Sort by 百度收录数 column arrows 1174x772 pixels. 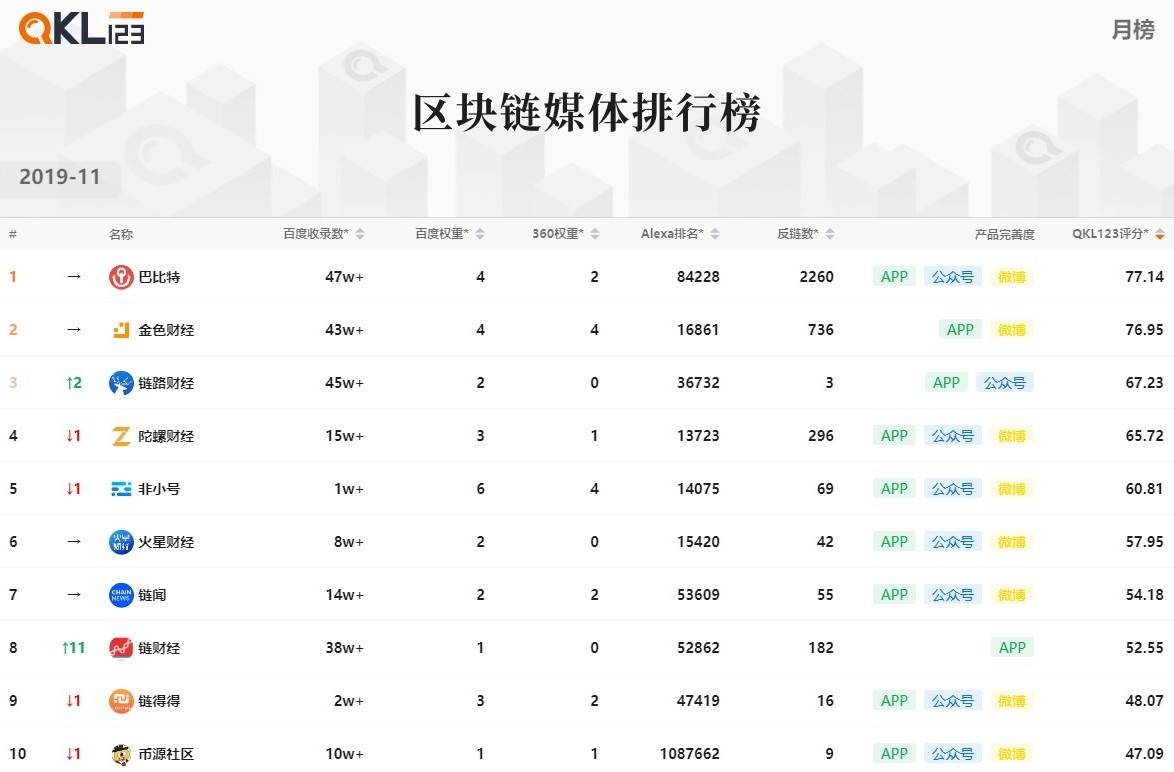(x=360, y=234)
